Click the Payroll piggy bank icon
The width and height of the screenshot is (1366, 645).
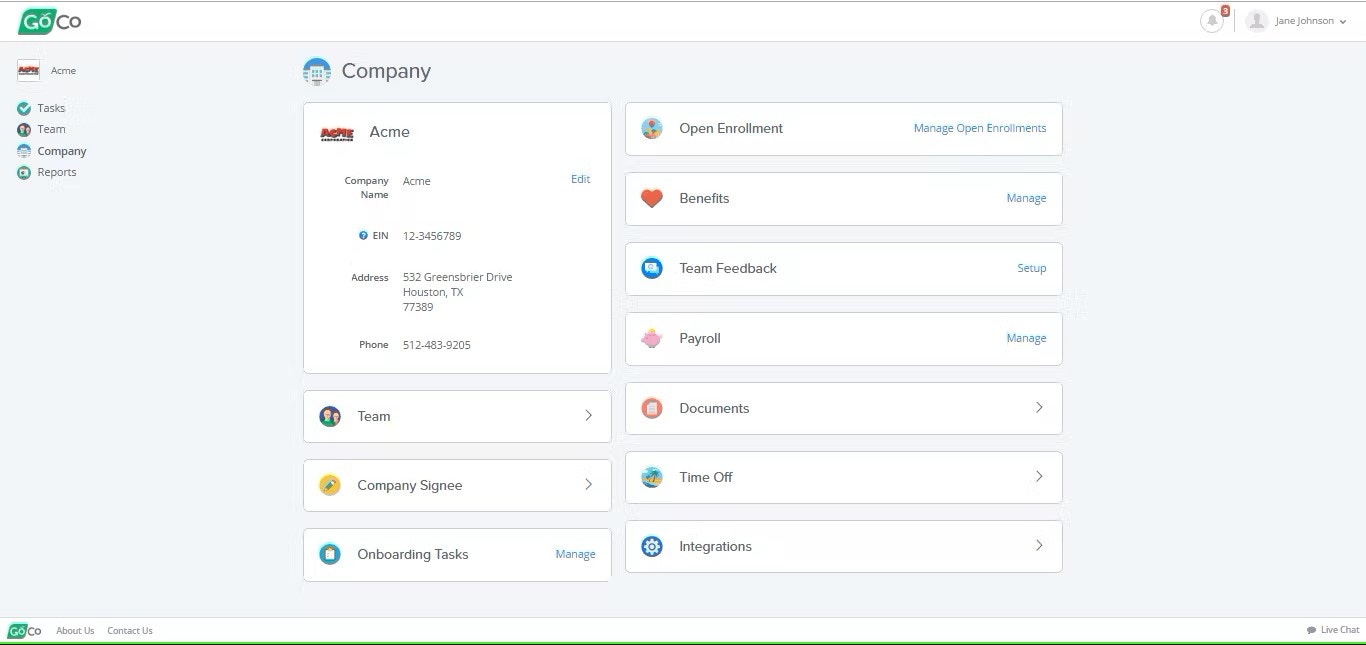click(651, 338)
